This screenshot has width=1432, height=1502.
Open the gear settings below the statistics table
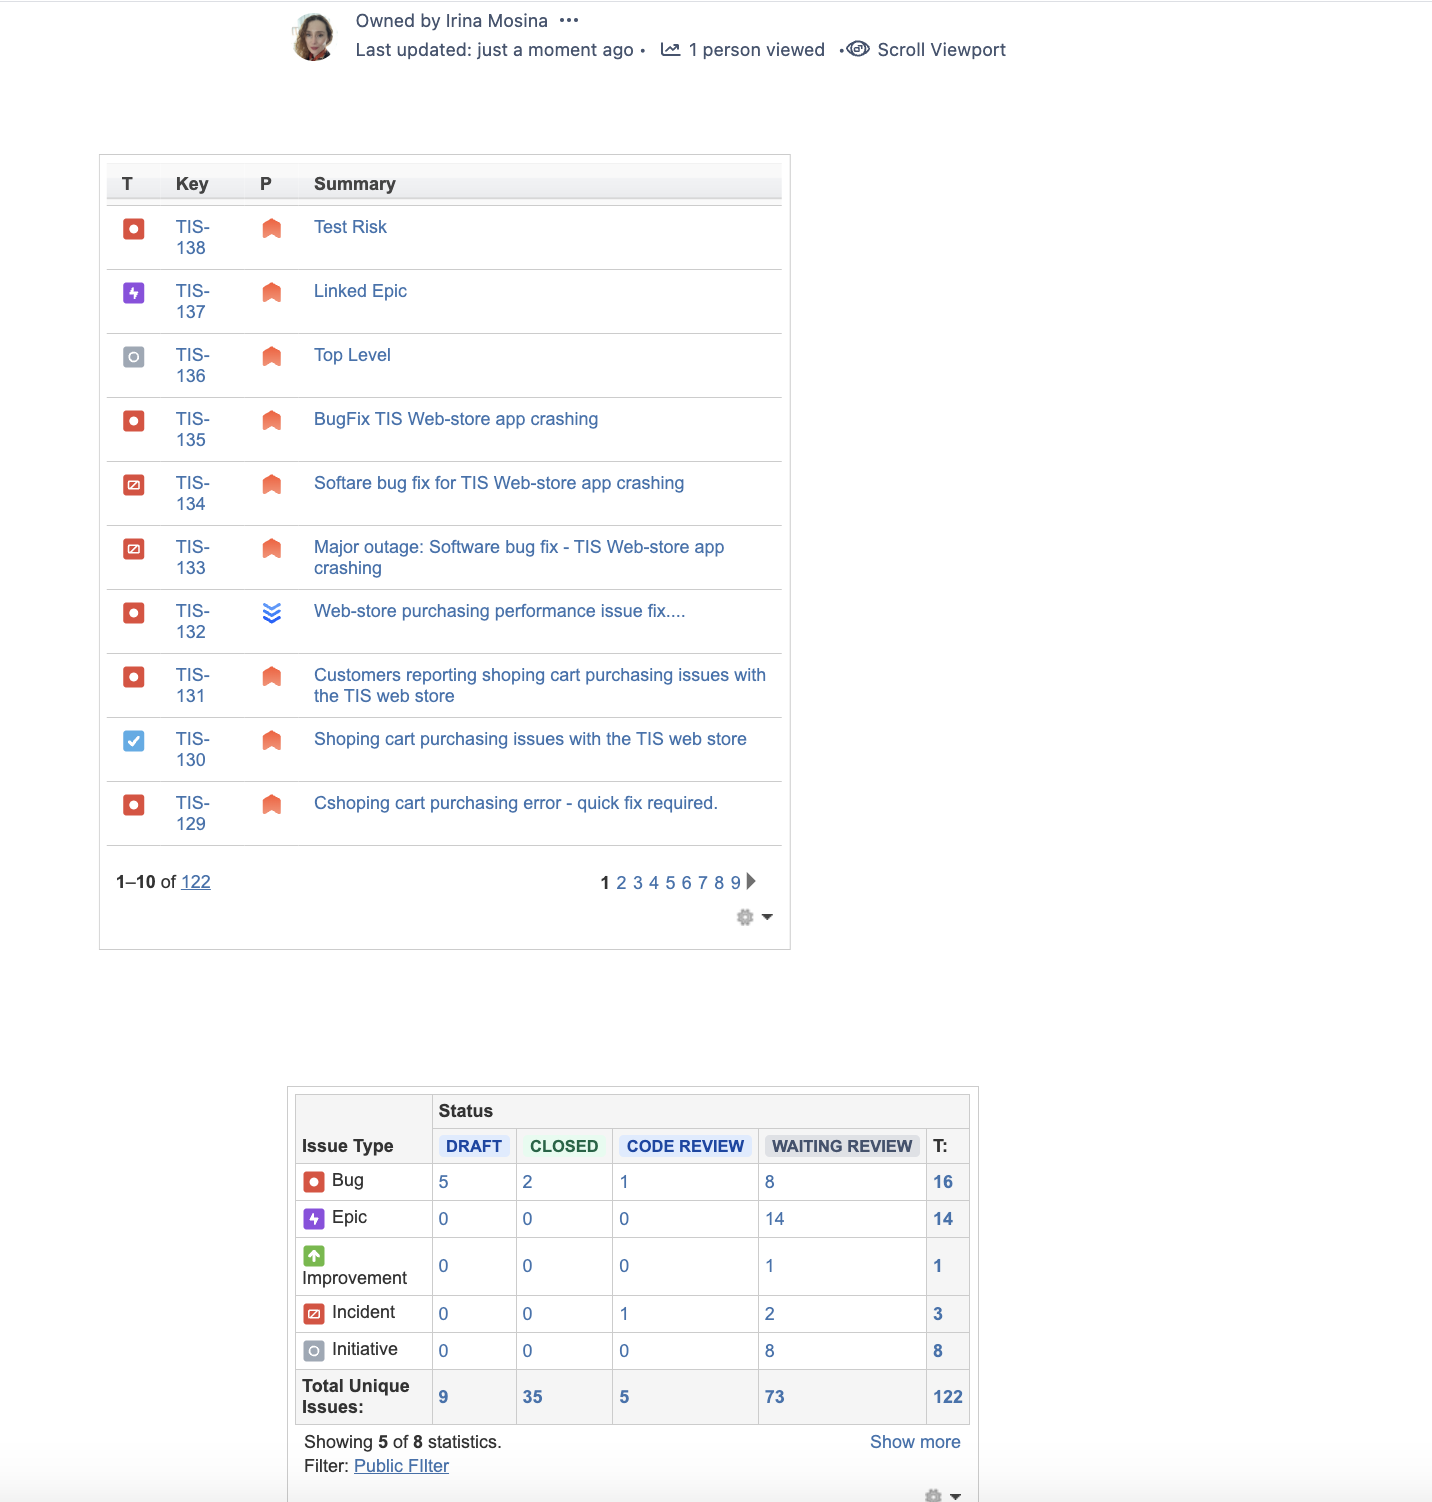933,1494
